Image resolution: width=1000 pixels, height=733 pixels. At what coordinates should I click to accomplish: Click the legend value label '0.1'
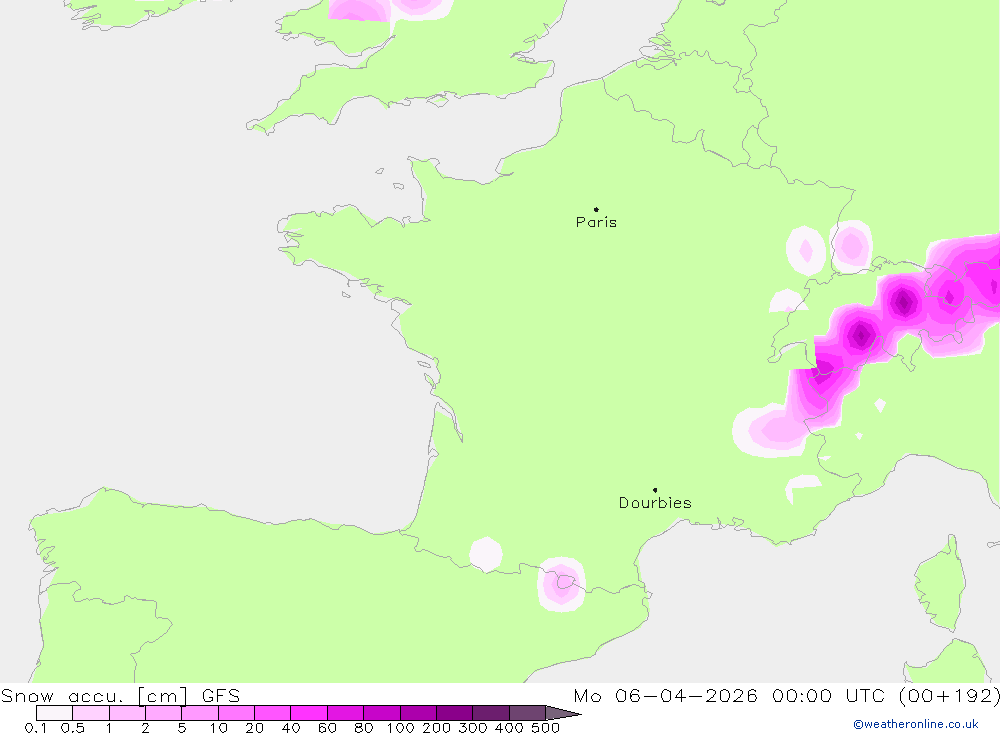[x=36, y=728]
